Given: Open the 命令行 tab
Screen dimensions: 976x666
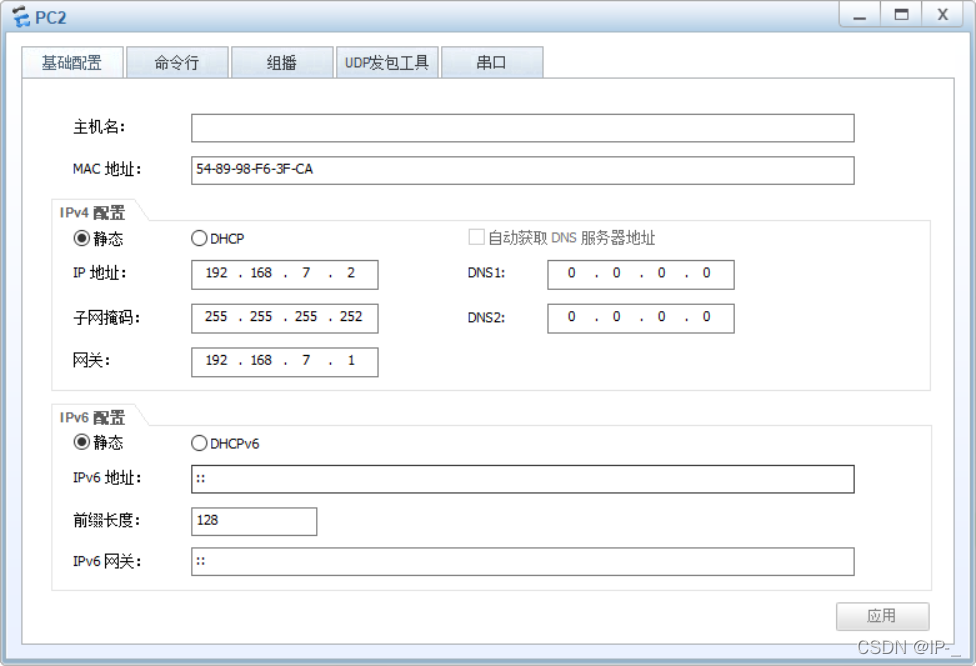Looking at the screenshot, I should [177, 62].
